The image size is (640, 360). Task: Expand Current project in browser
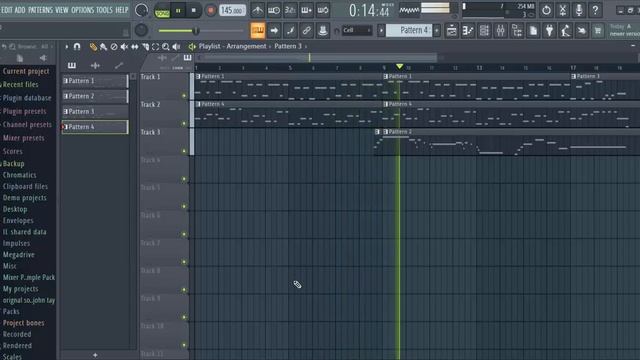(x=26, y=71)
